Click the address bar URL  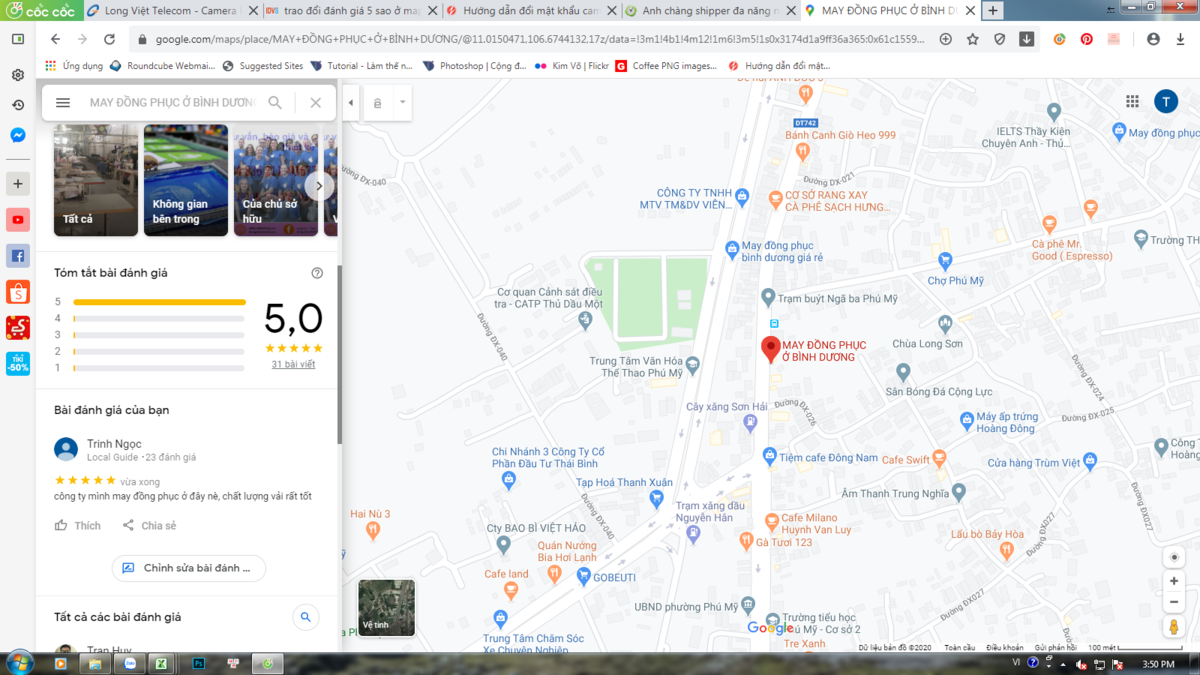[540, 39]
